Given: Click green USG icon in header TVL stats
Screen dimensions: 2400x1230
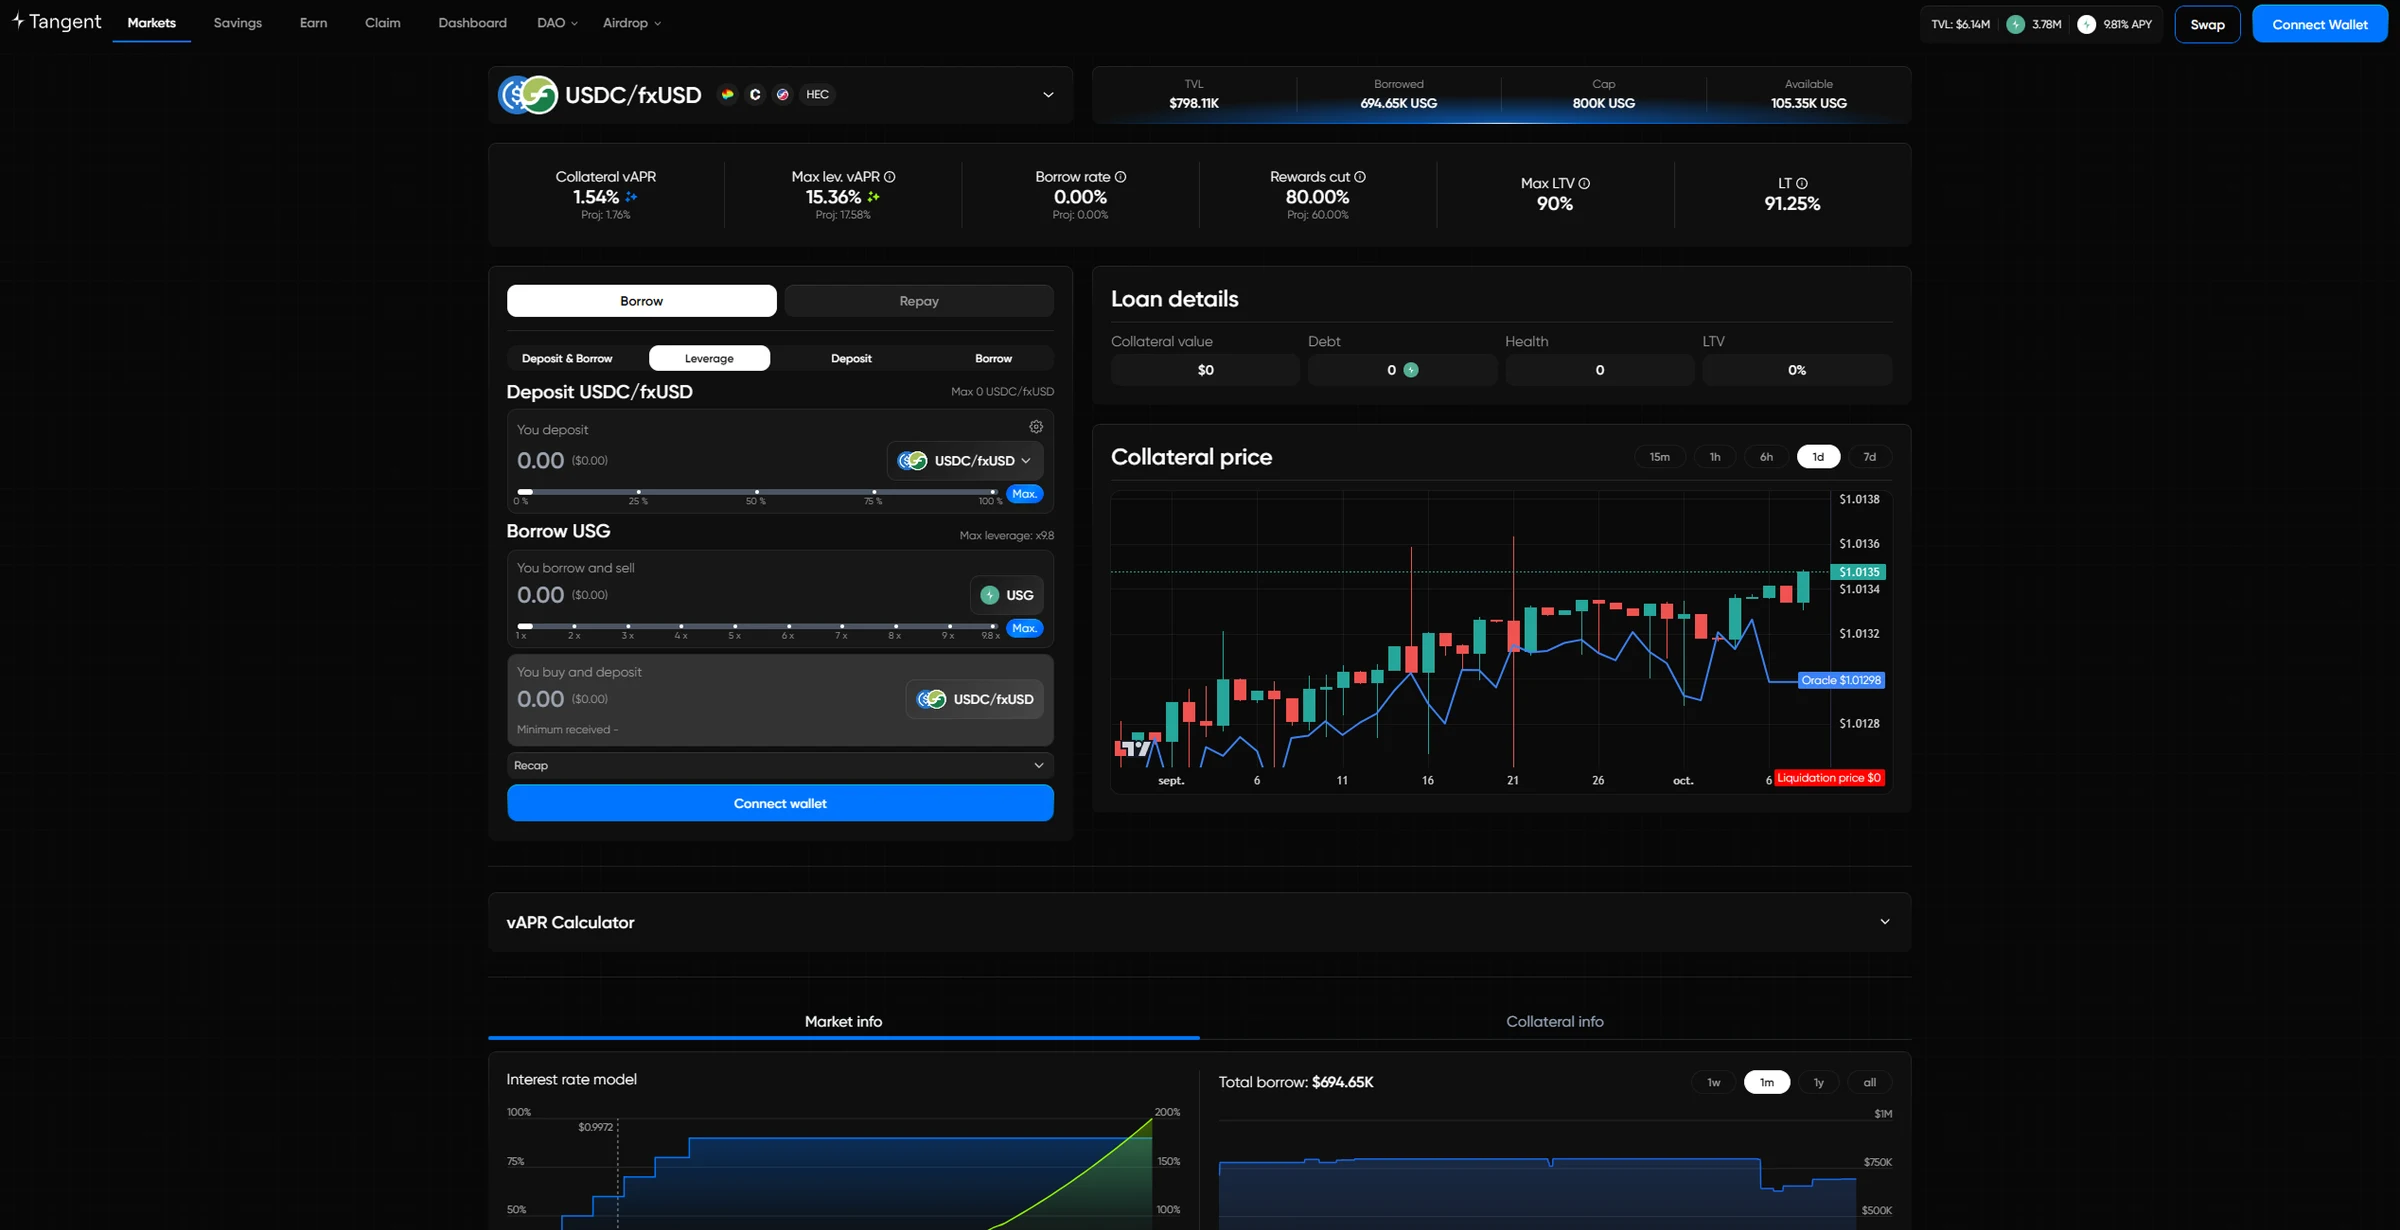Looking at the screenshot, I should 2015,24.
